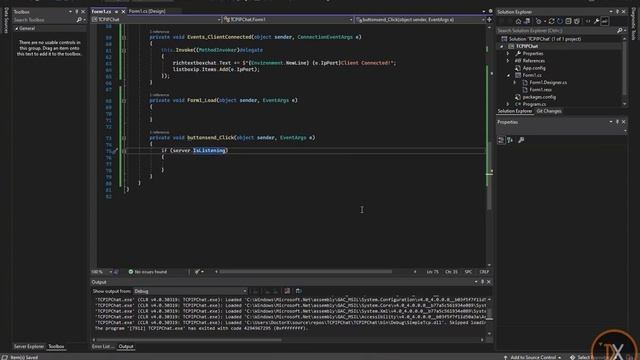Image resolution: width=640 pixels, height=360 pixels.
Task: Collapse the Form1.cs node
Action: pyautogui.click(x=508, y=76)
